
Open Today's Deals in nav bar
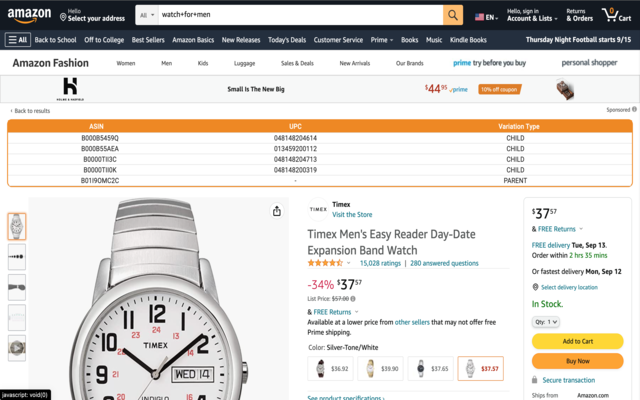pyautogui.click(x=287, y=40)
